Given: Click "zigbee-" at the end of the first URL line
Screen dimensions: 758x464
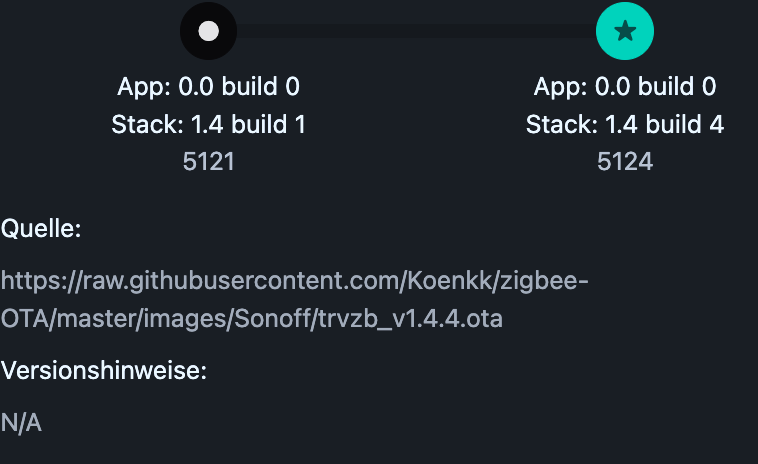Looking at the screenshot, I should [x=545, y=281].
